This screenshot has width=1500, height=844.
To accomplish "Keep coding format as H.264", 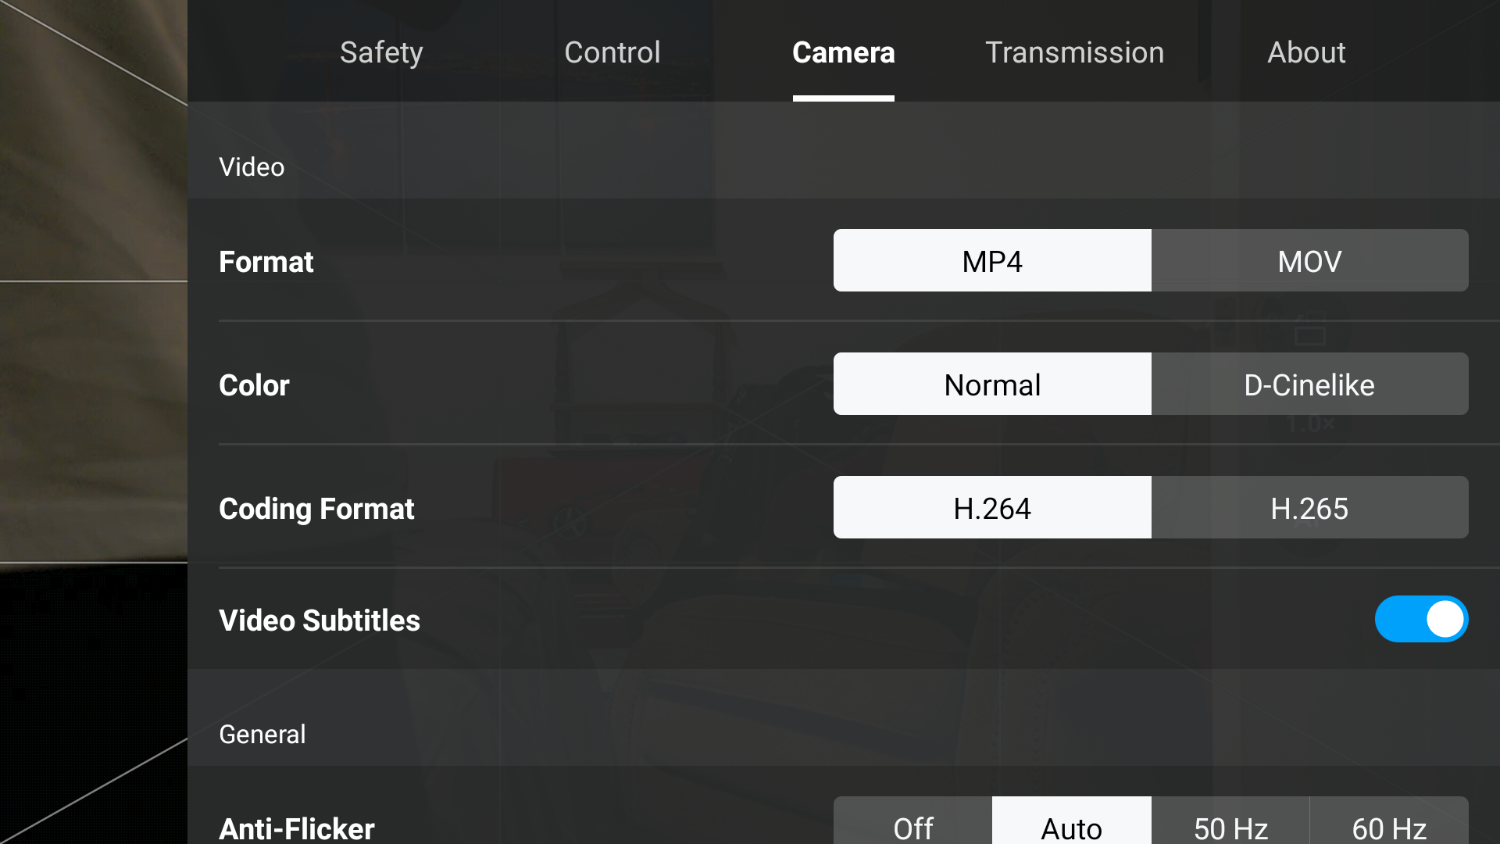I will (x=992, y=507).
